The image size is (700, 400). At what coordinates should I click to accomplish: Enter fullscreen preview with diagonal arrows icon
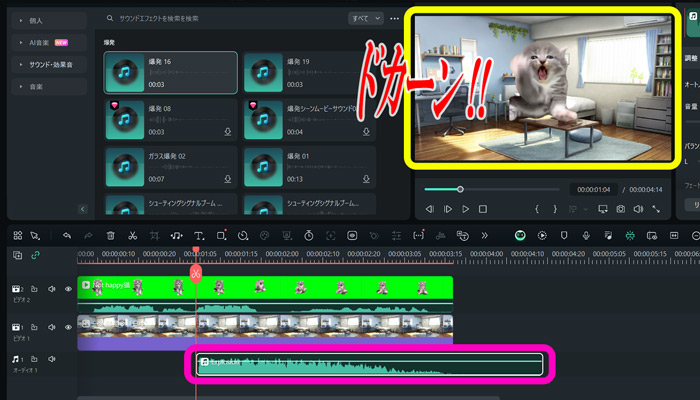pos(656,209)
